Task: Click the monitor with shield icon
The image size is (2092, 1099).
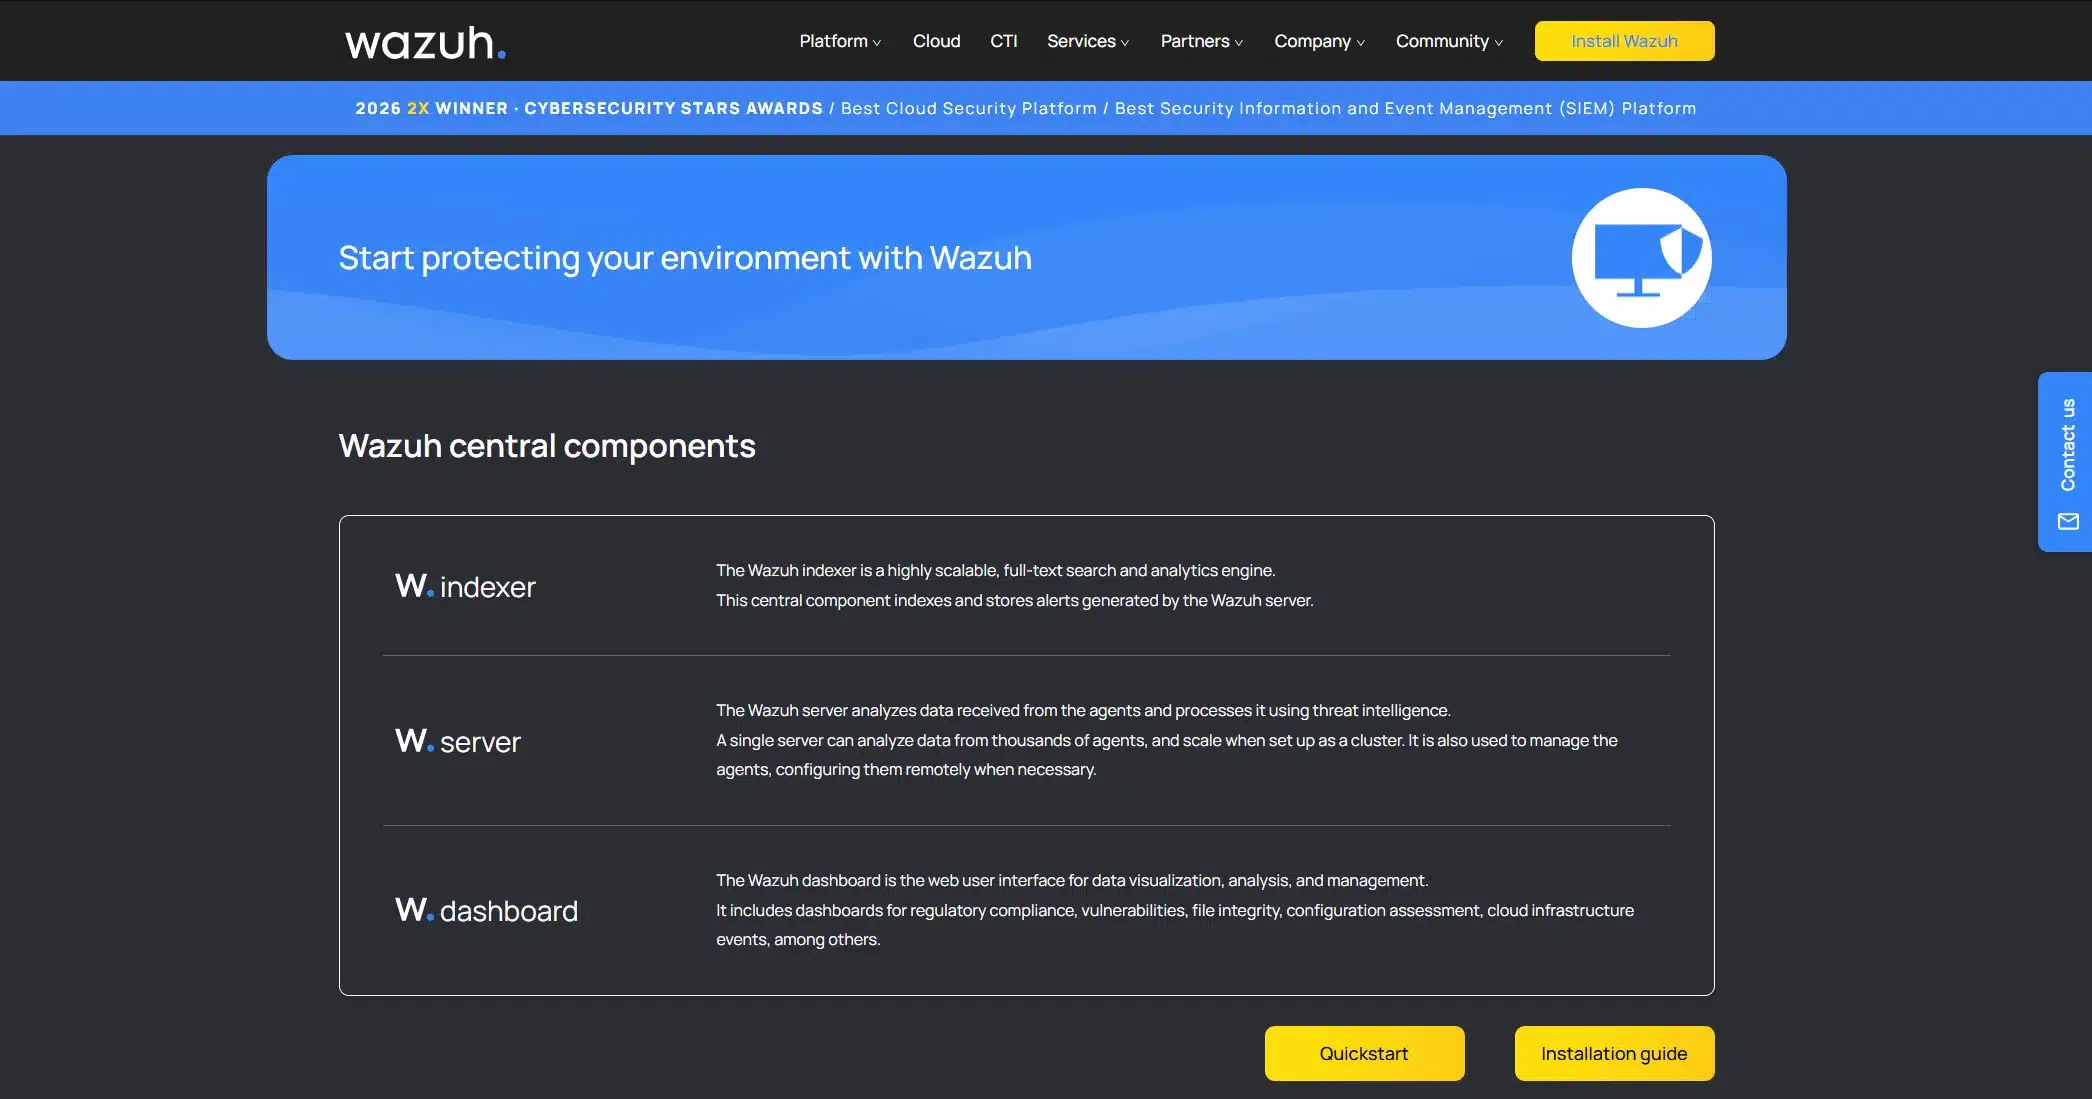Action: point(1641,258)
